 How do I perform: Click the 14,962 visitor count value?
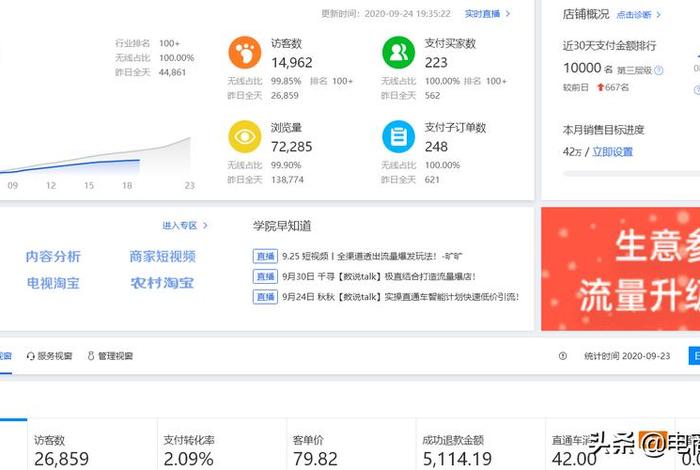coord(292,62)
